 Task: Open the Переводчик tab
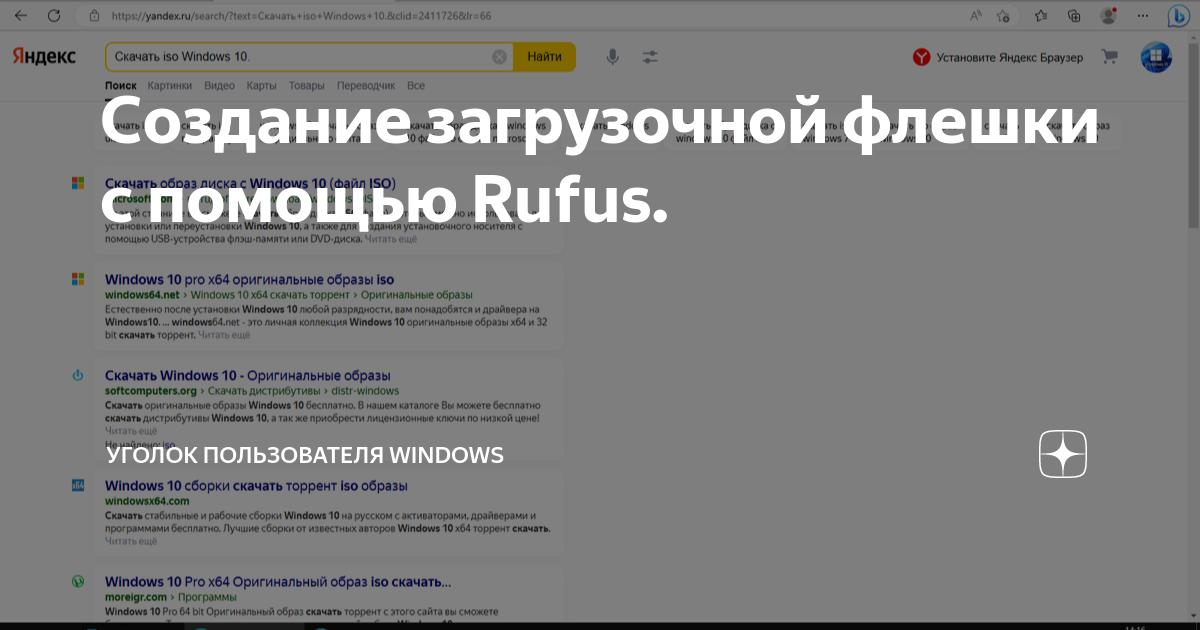coord(366,86)
